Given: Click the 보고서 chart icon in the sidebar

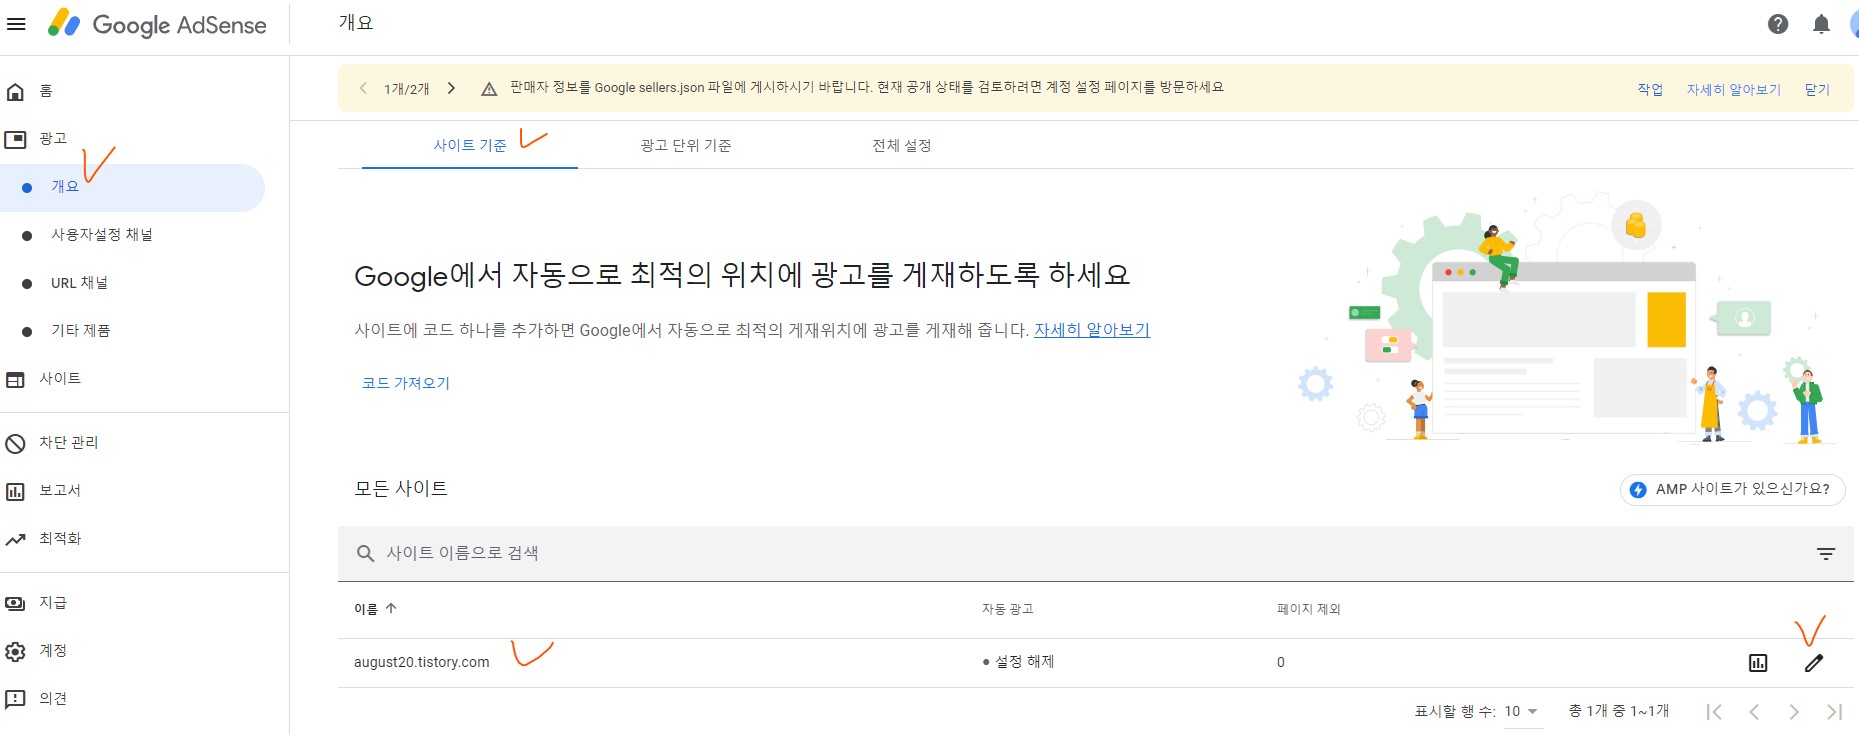Looking at the screenshot, I should click(15, 492).
